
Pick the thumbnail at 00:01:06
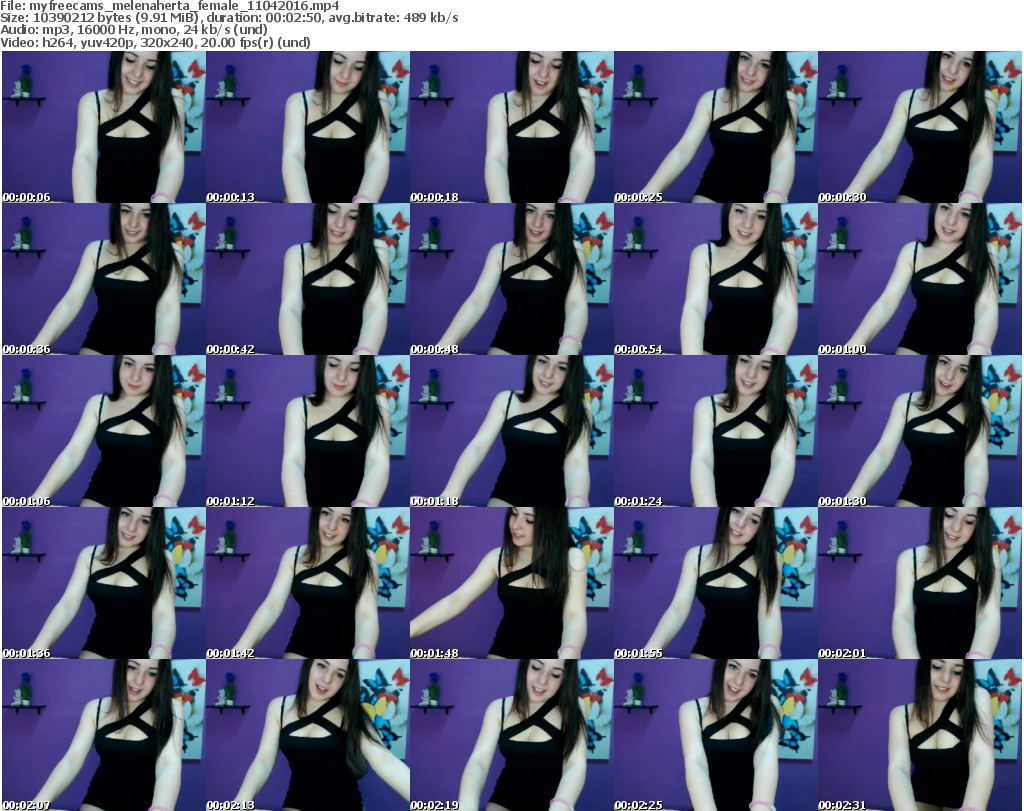tap(104, 431)
